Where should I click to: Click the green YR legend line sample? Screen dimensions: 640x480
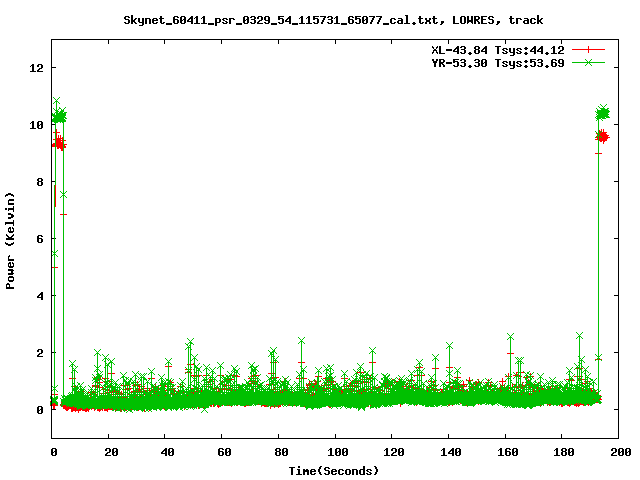[588, 62]
